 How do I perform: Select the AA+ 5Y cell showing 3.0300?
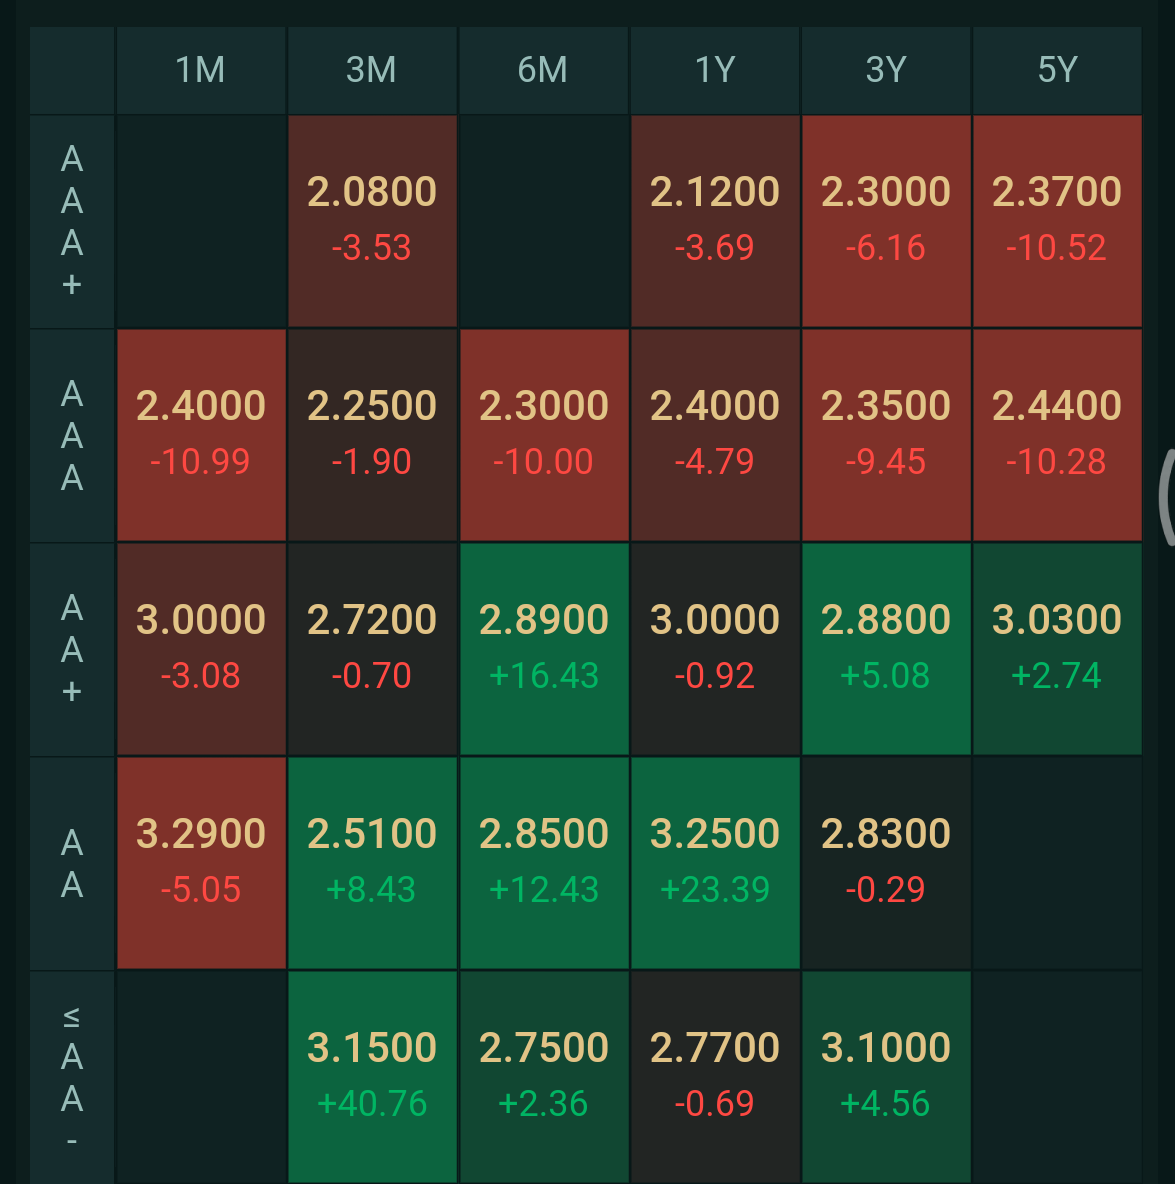point(1057,649)
